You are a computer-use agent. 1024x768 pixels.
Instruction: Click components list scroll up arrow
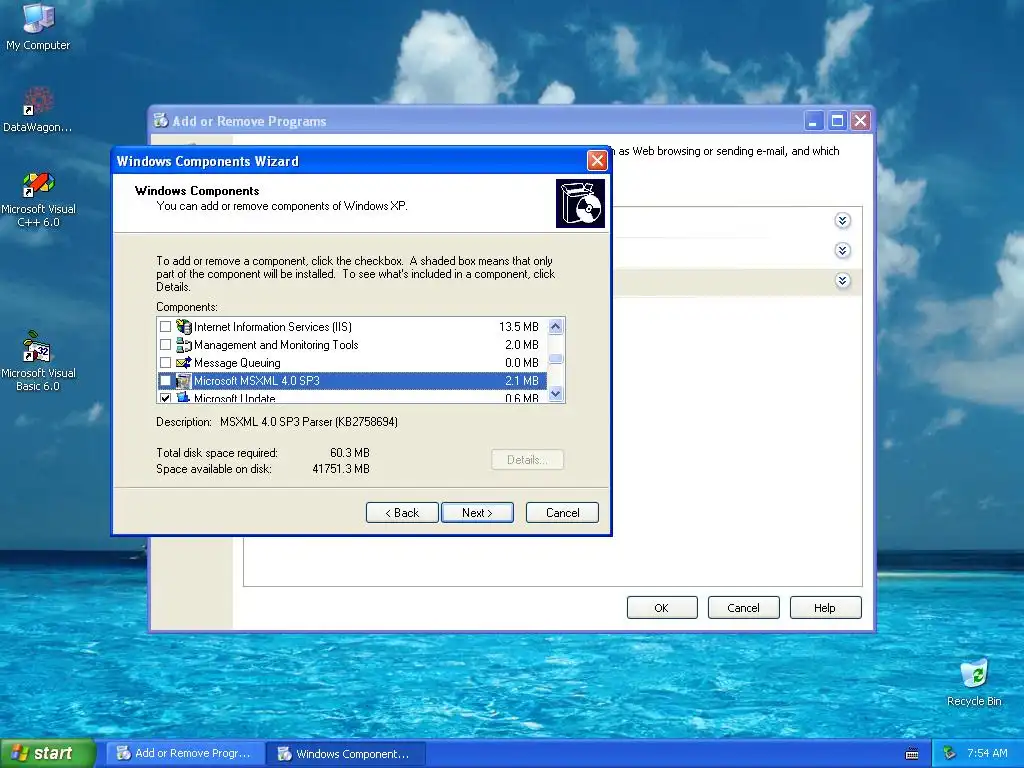point(556,326)
